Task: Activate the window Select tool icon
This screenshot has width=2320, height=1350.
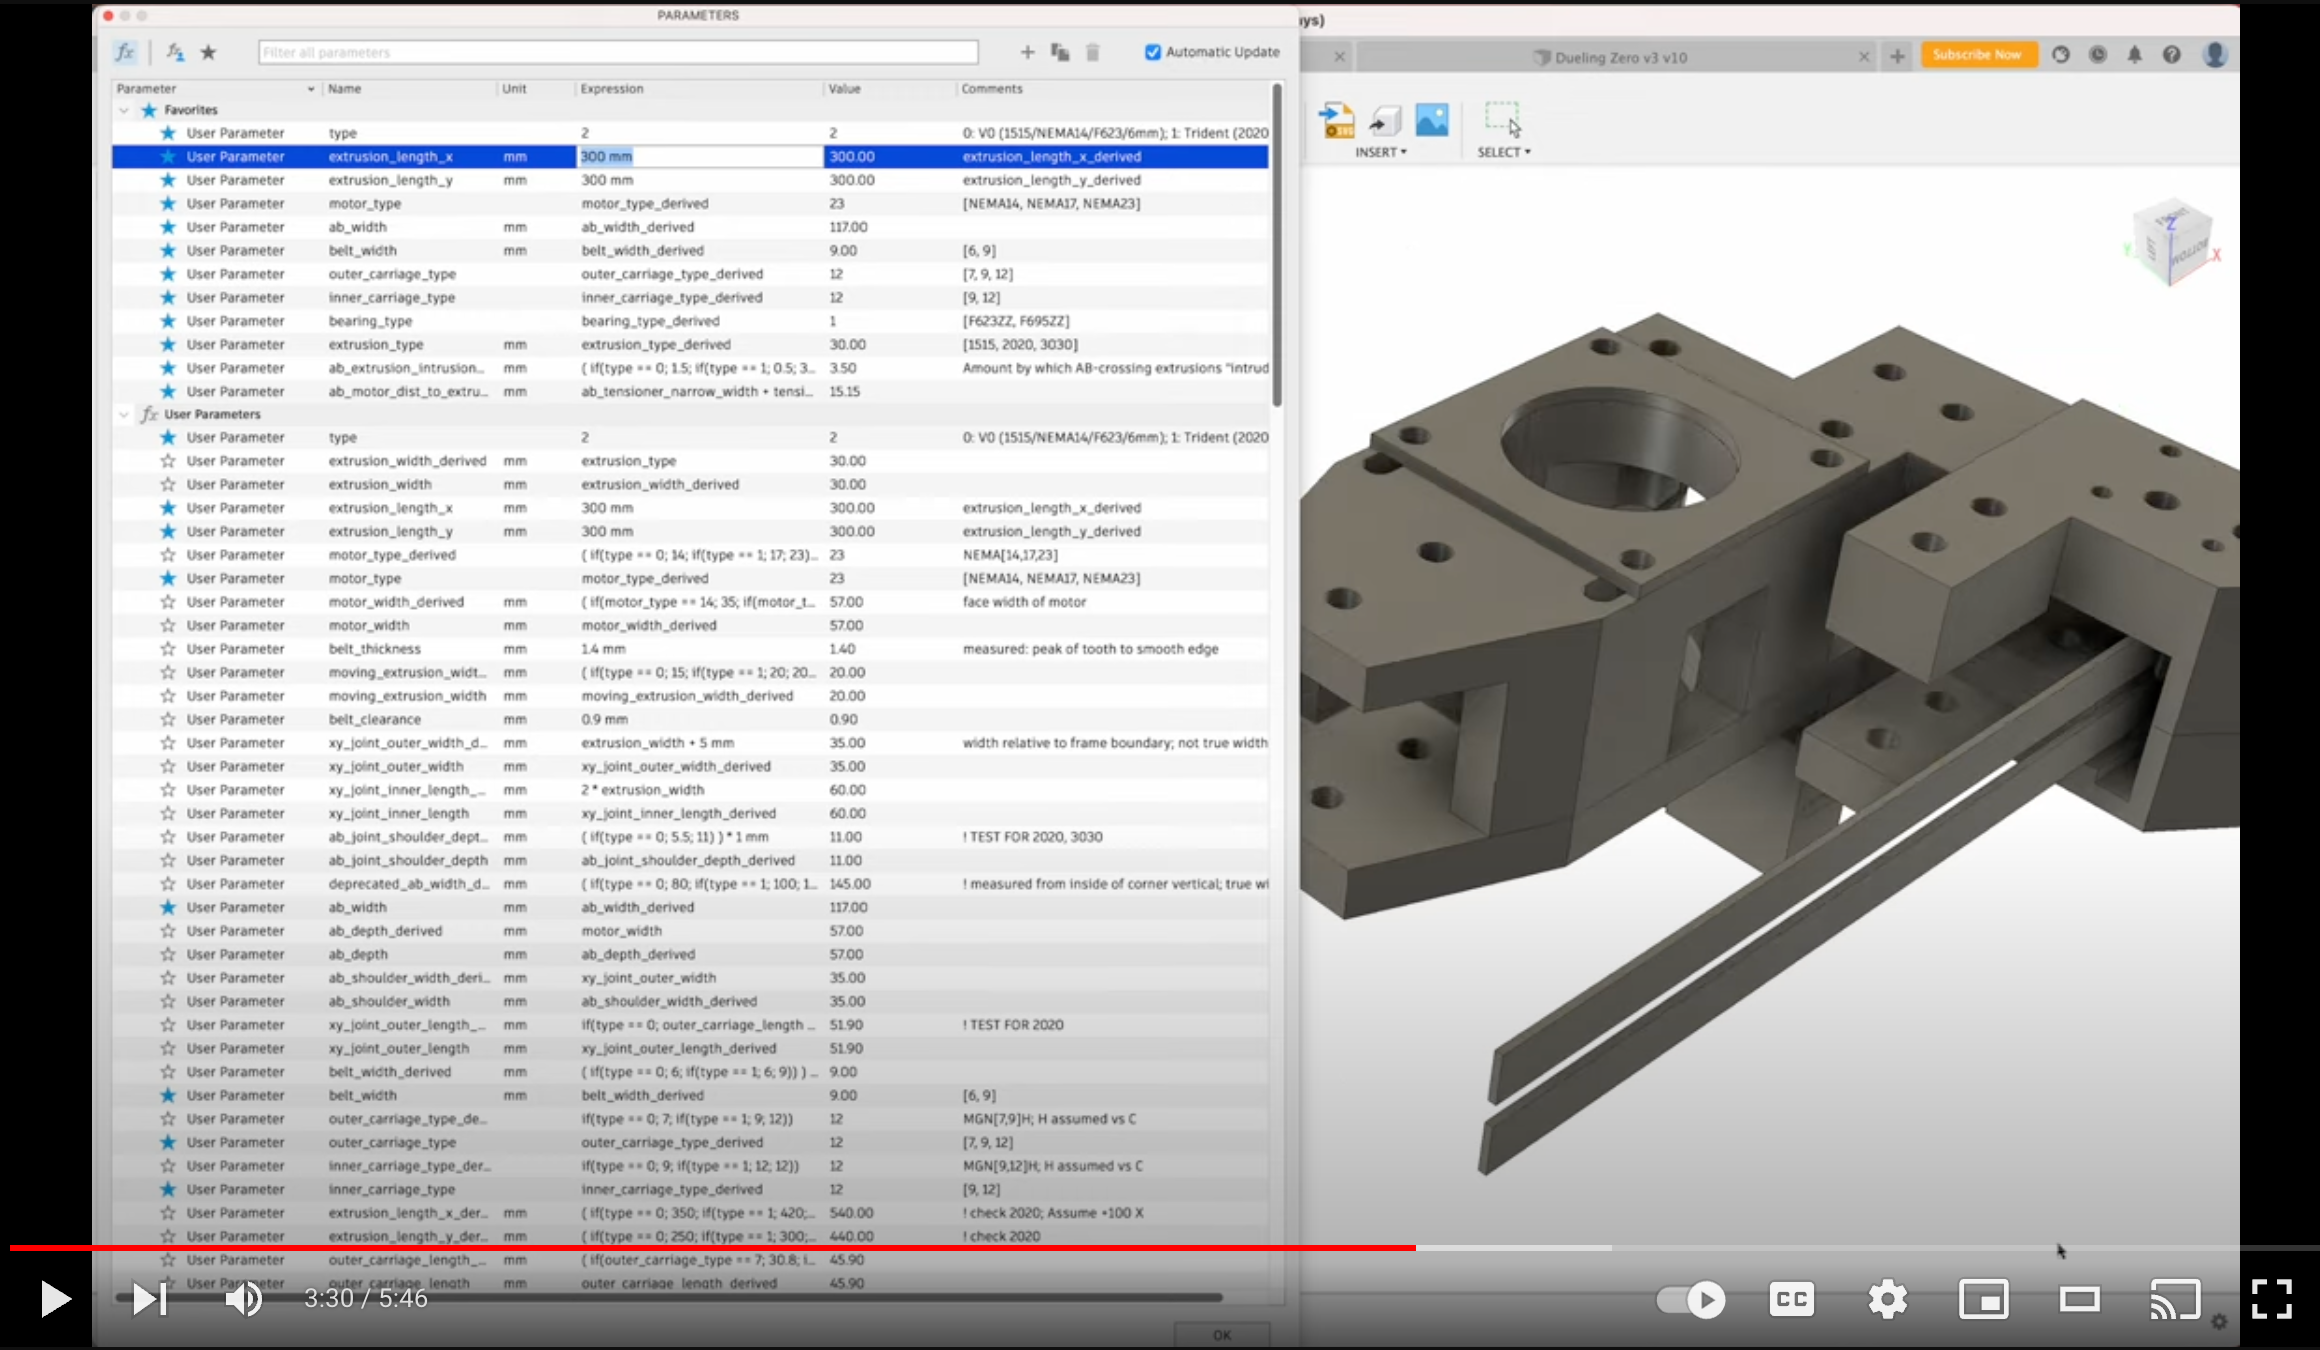Action: pos(1502,119)
